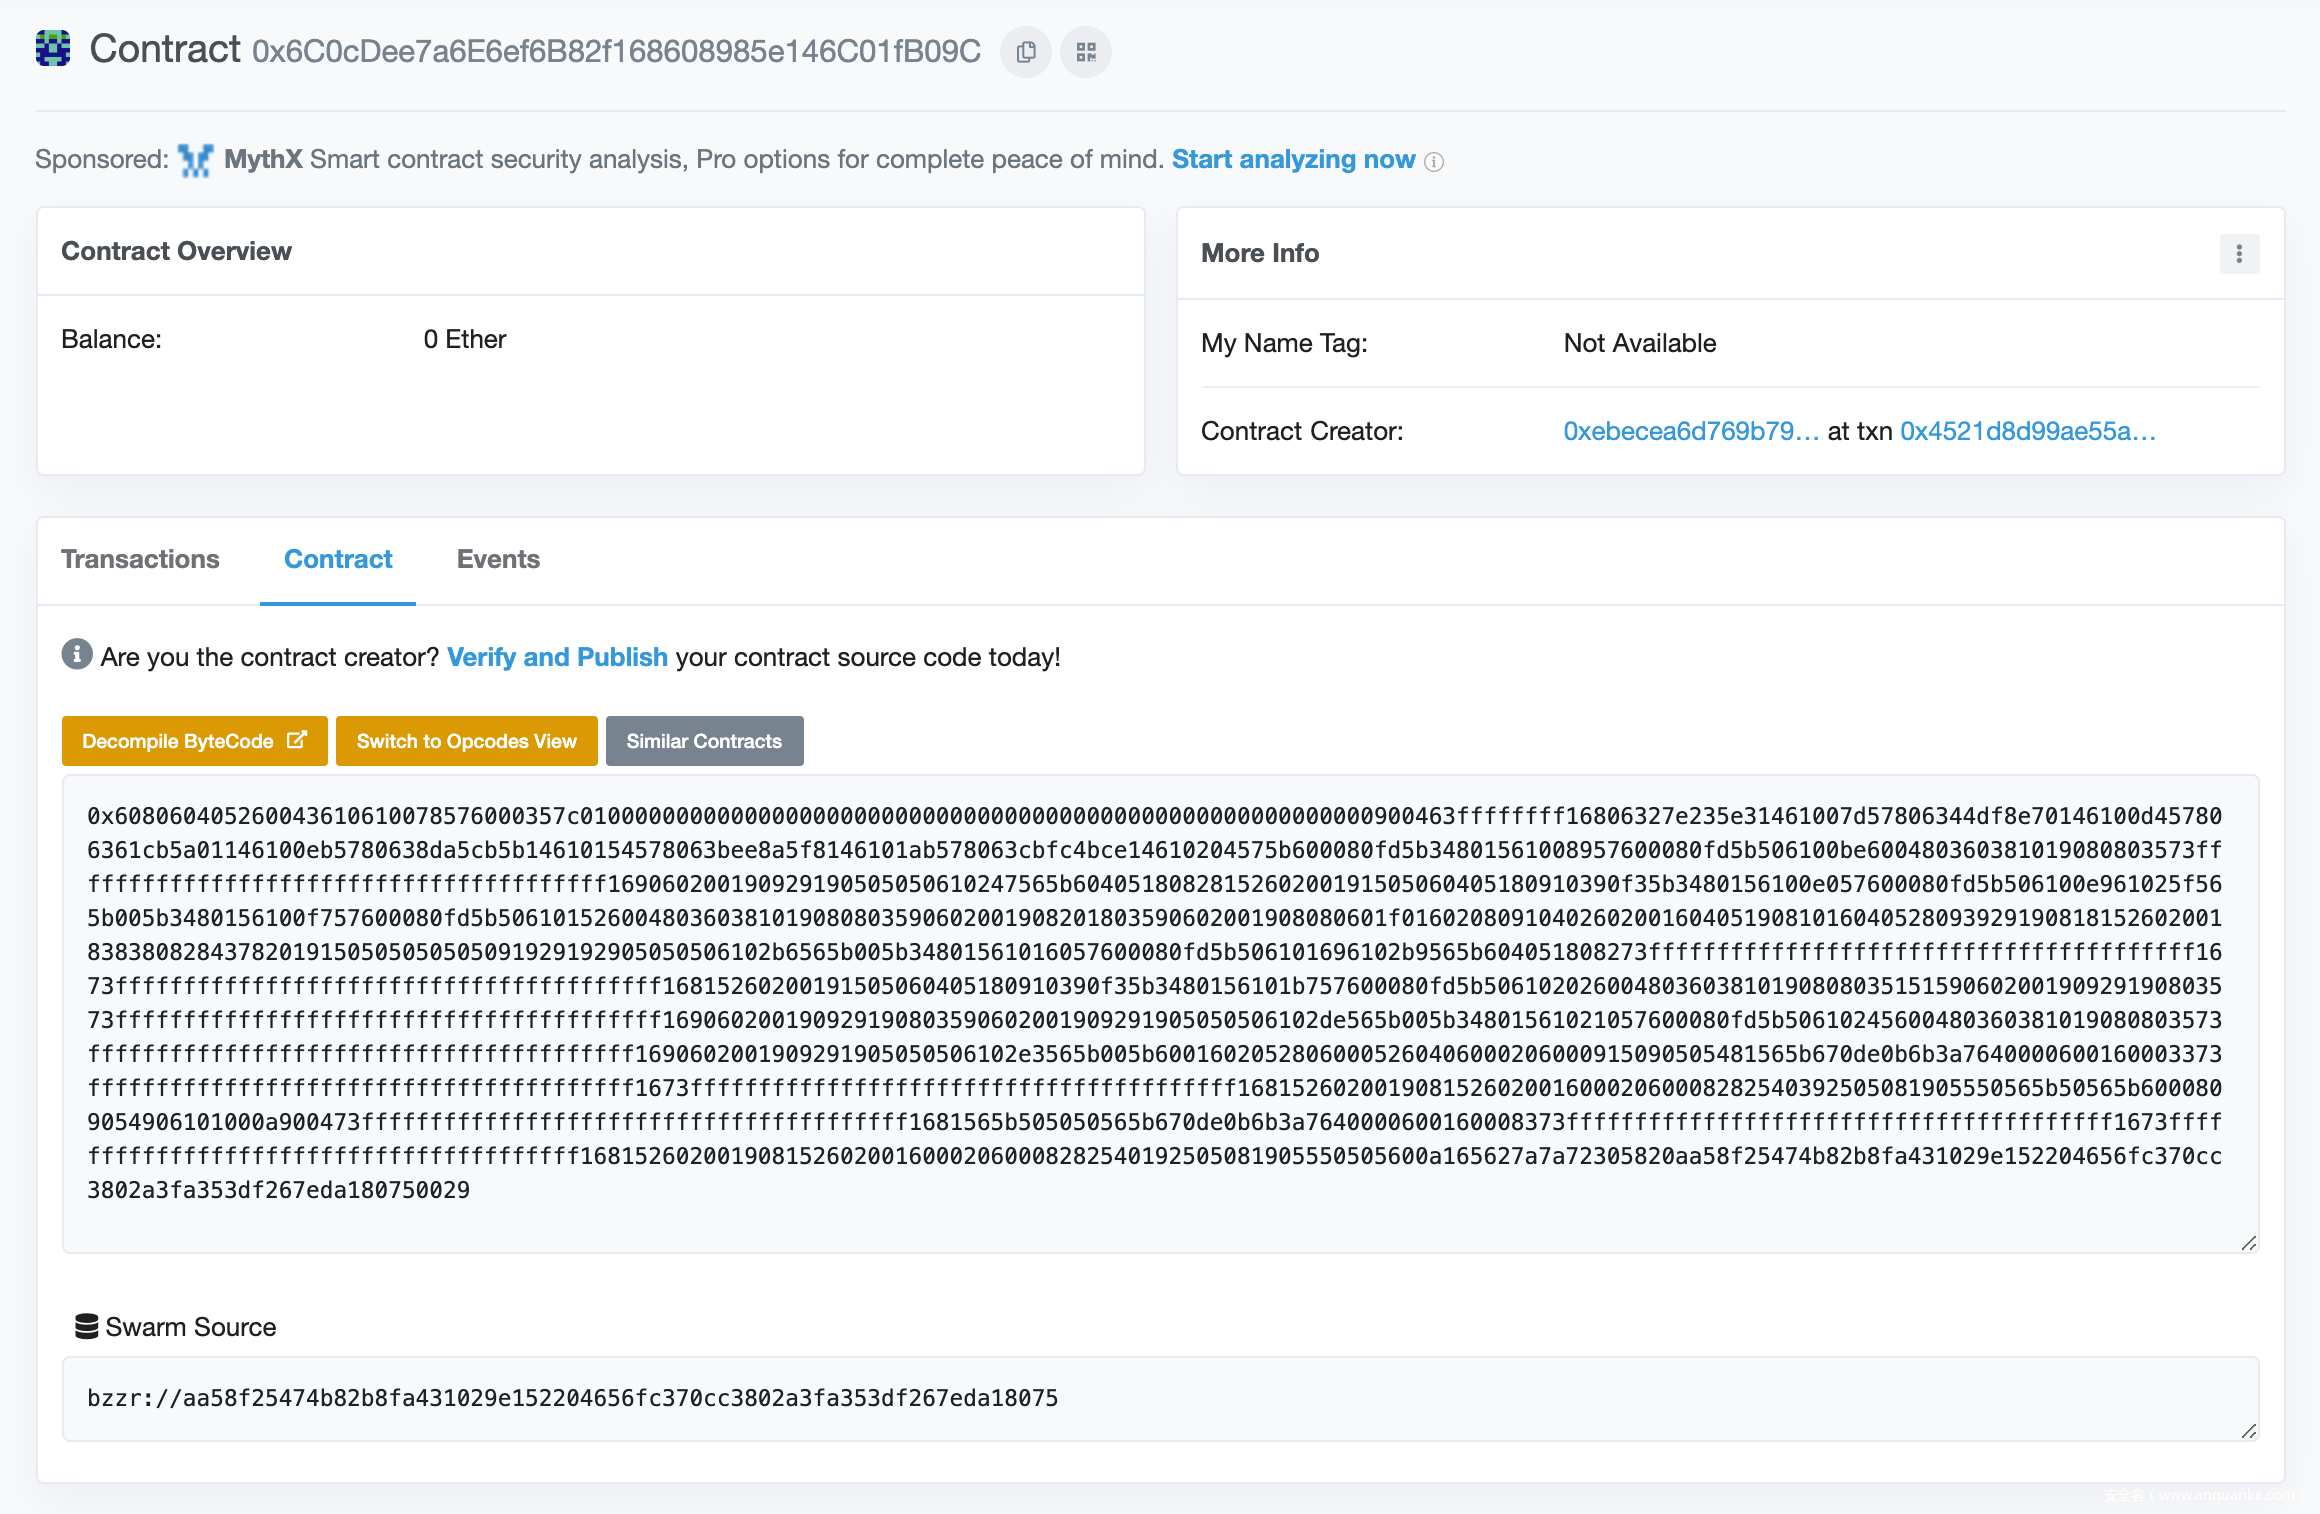
Task: Copy the contract address to clipboard
Action: (1025, 52)
